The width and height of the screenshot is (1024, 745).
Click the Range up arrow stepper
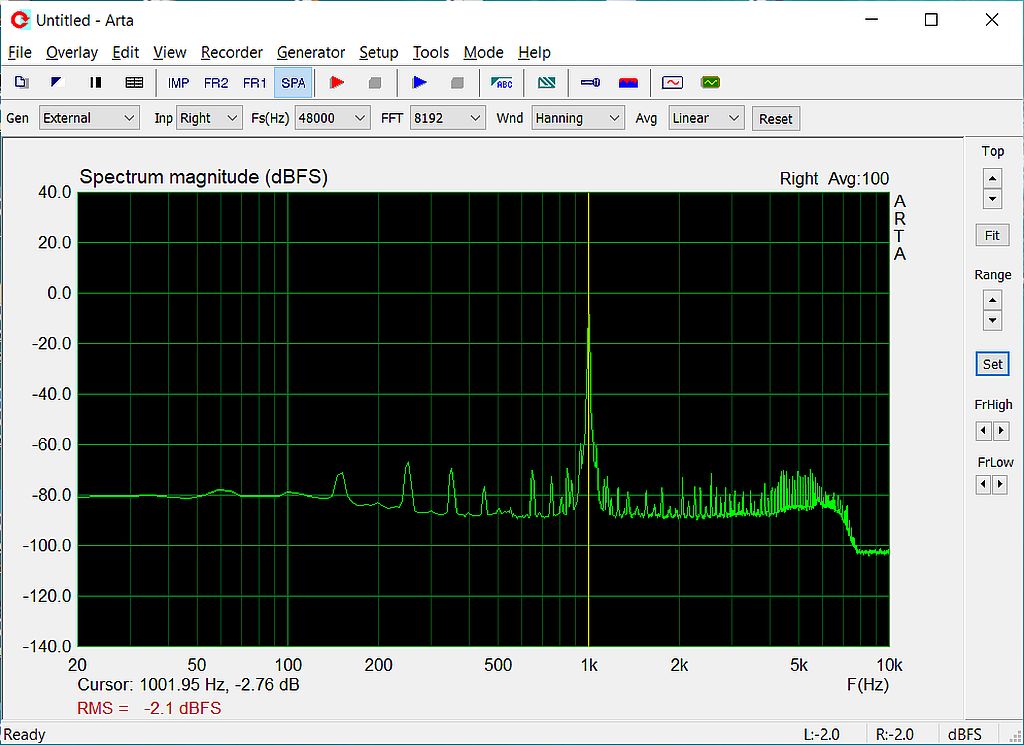pos(993,300)
